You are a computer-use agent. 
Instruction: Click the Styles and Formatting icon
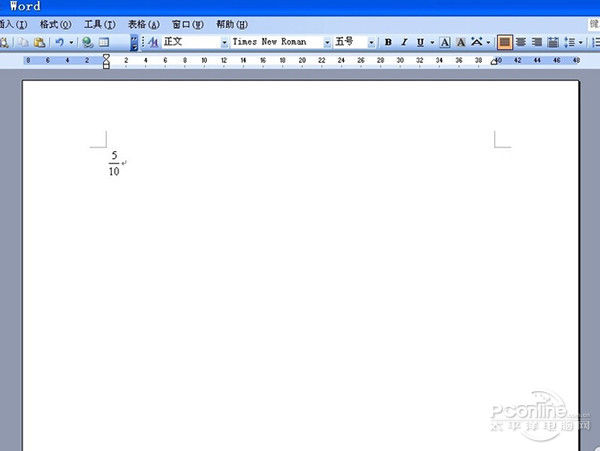click(x=153, y=42)
